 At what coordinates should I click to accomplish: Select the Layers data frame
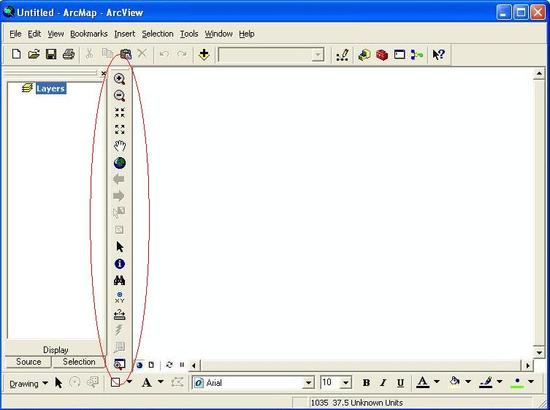[x=51, y=88]
